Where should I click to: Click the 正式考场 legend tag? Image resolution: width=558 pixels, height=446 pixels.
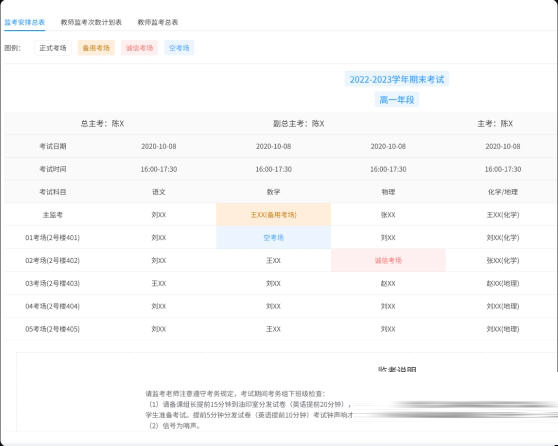point(53,48)
